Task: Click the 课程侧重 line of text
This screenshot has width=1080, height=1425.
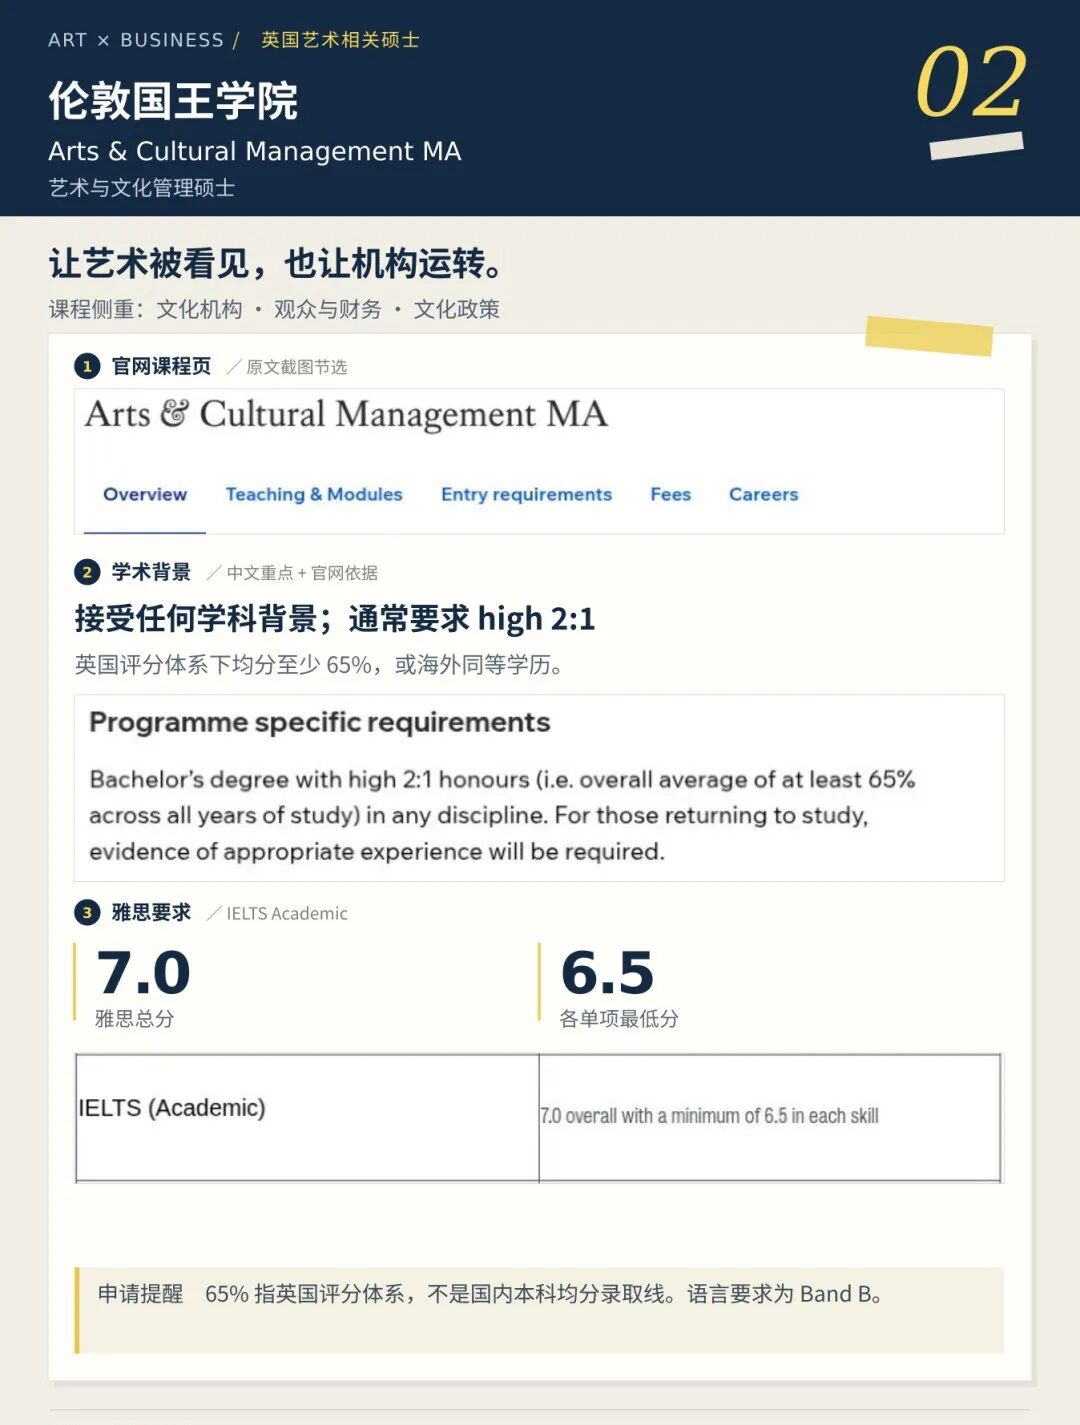Action: 274,309
